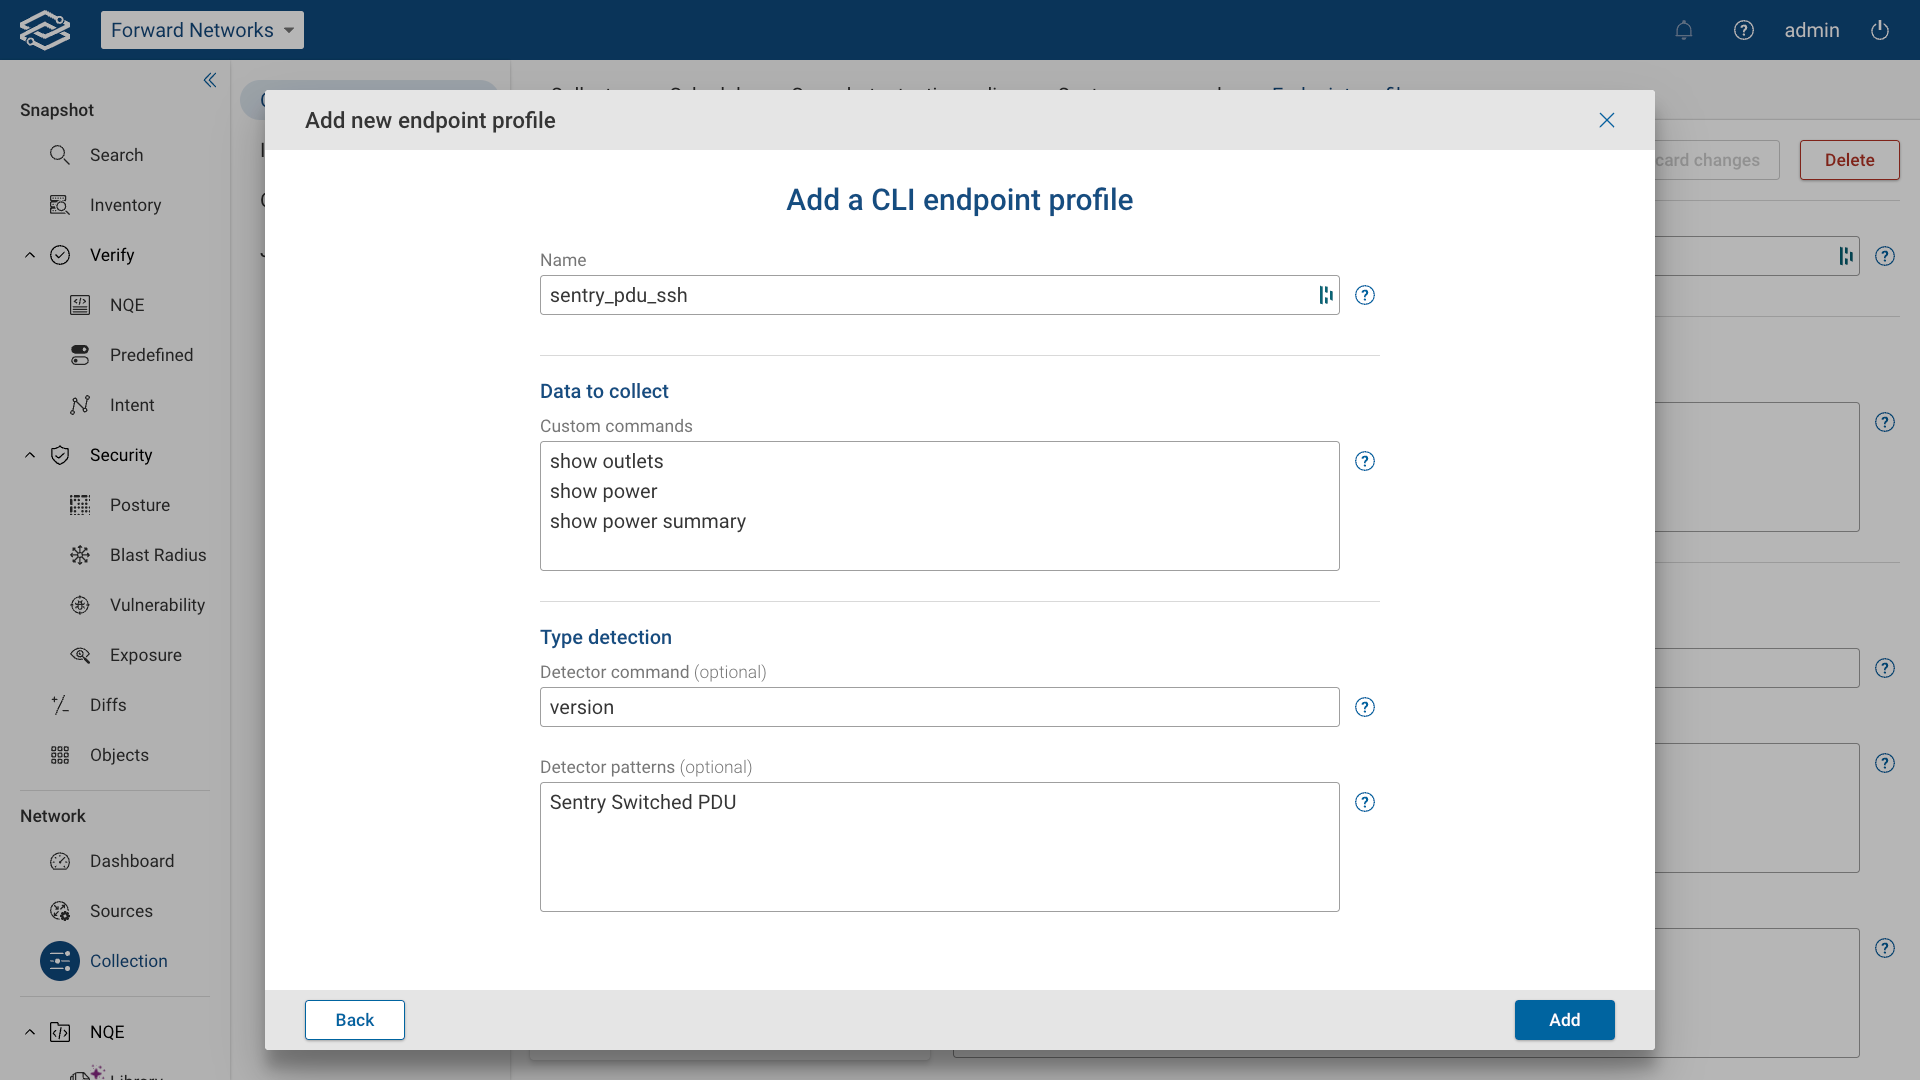Click the Detector command input field
This screenshot has height=1080, width=1920.
point(938,707)
